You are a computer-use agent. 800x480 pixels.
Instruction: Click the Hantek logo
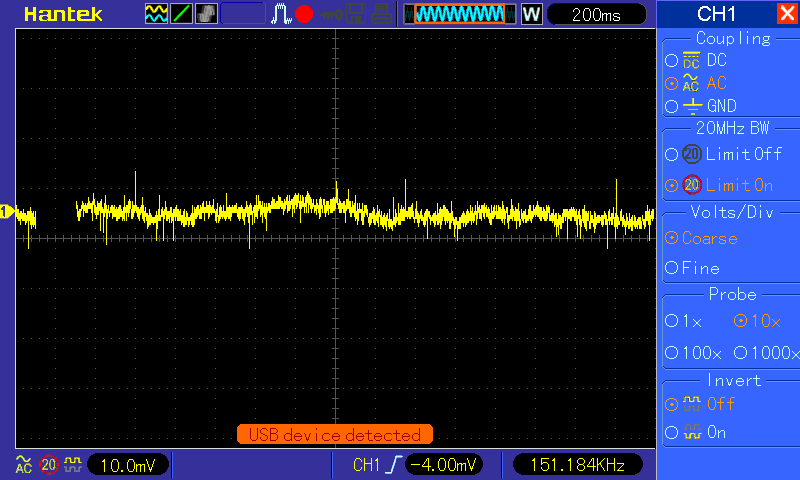(x=63, y=14)
